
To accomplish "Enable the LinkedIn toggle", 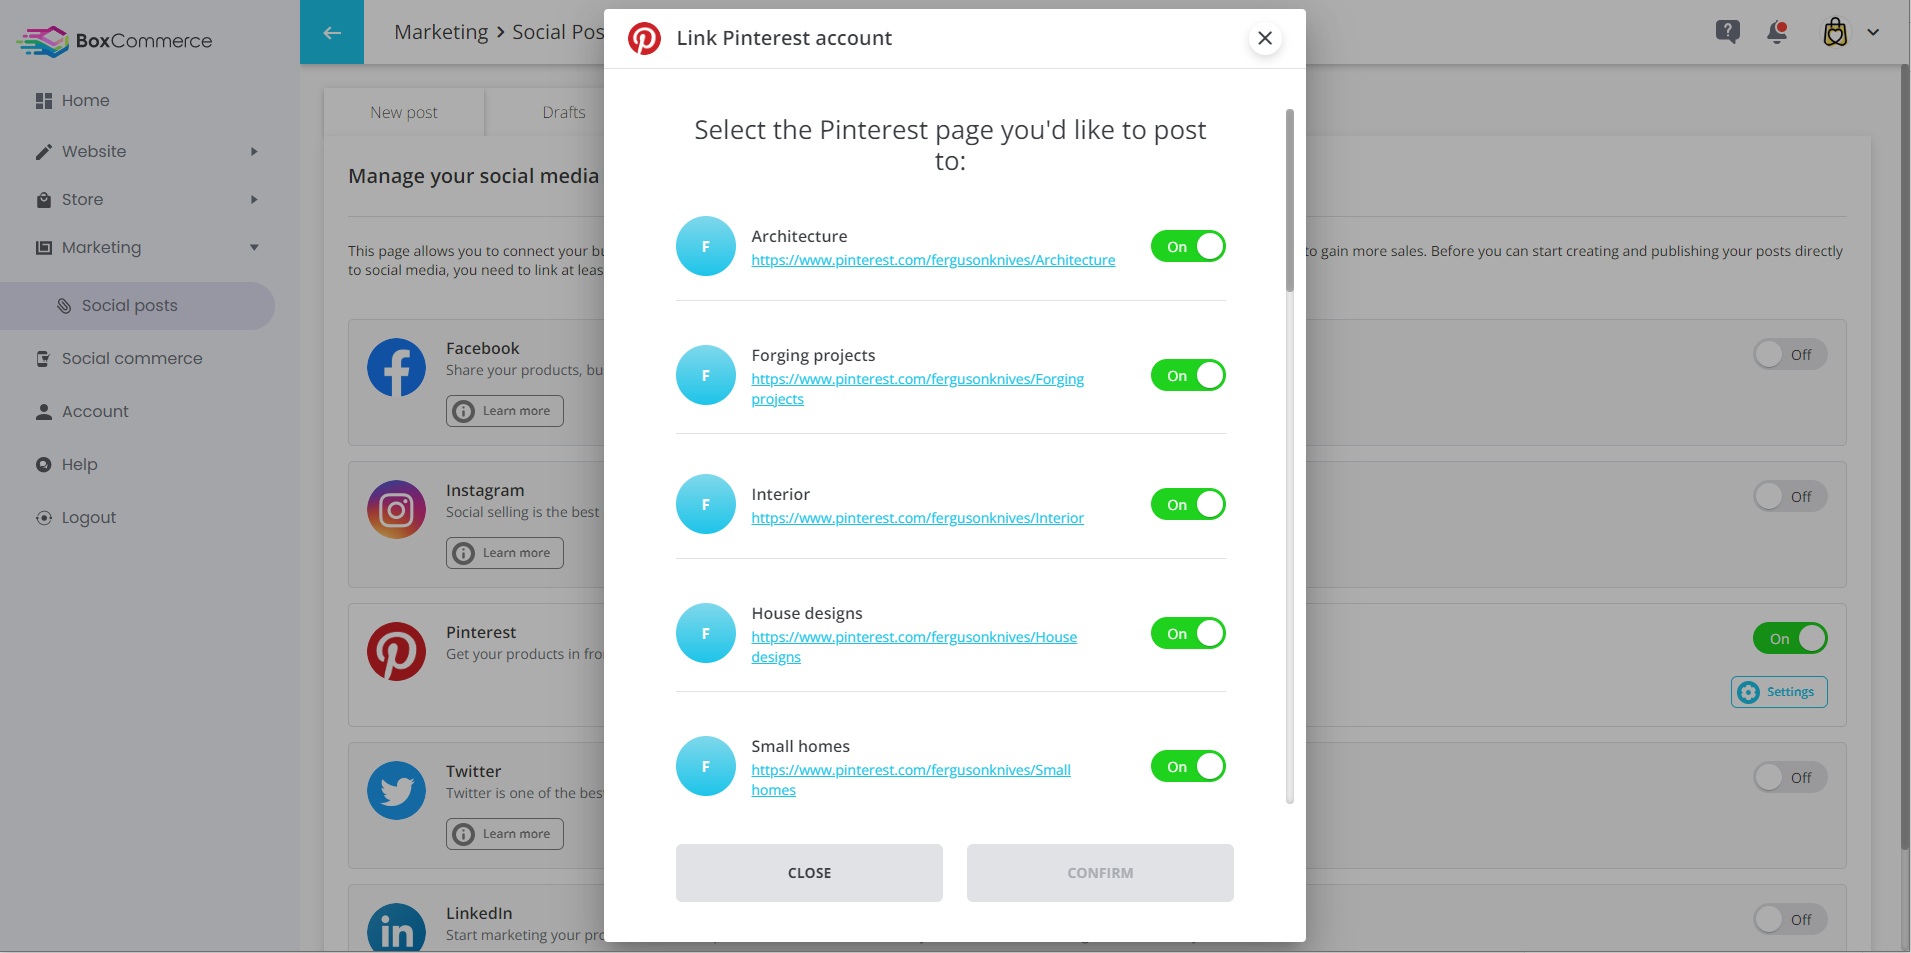I will (x=1790, y=919).
